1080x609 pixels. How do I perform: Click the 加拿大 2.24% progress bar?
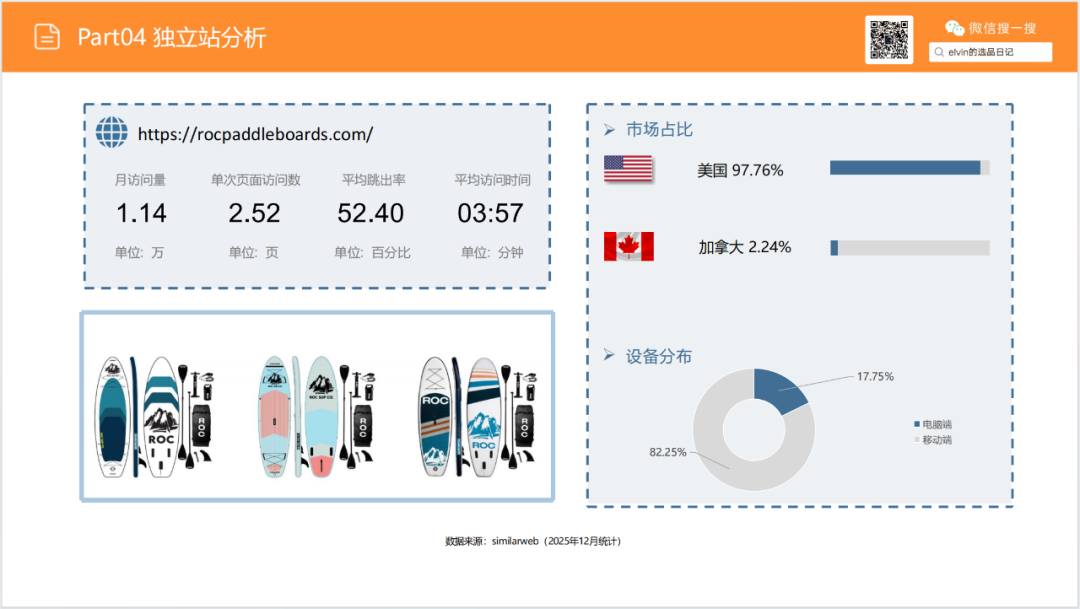point(909,247)
